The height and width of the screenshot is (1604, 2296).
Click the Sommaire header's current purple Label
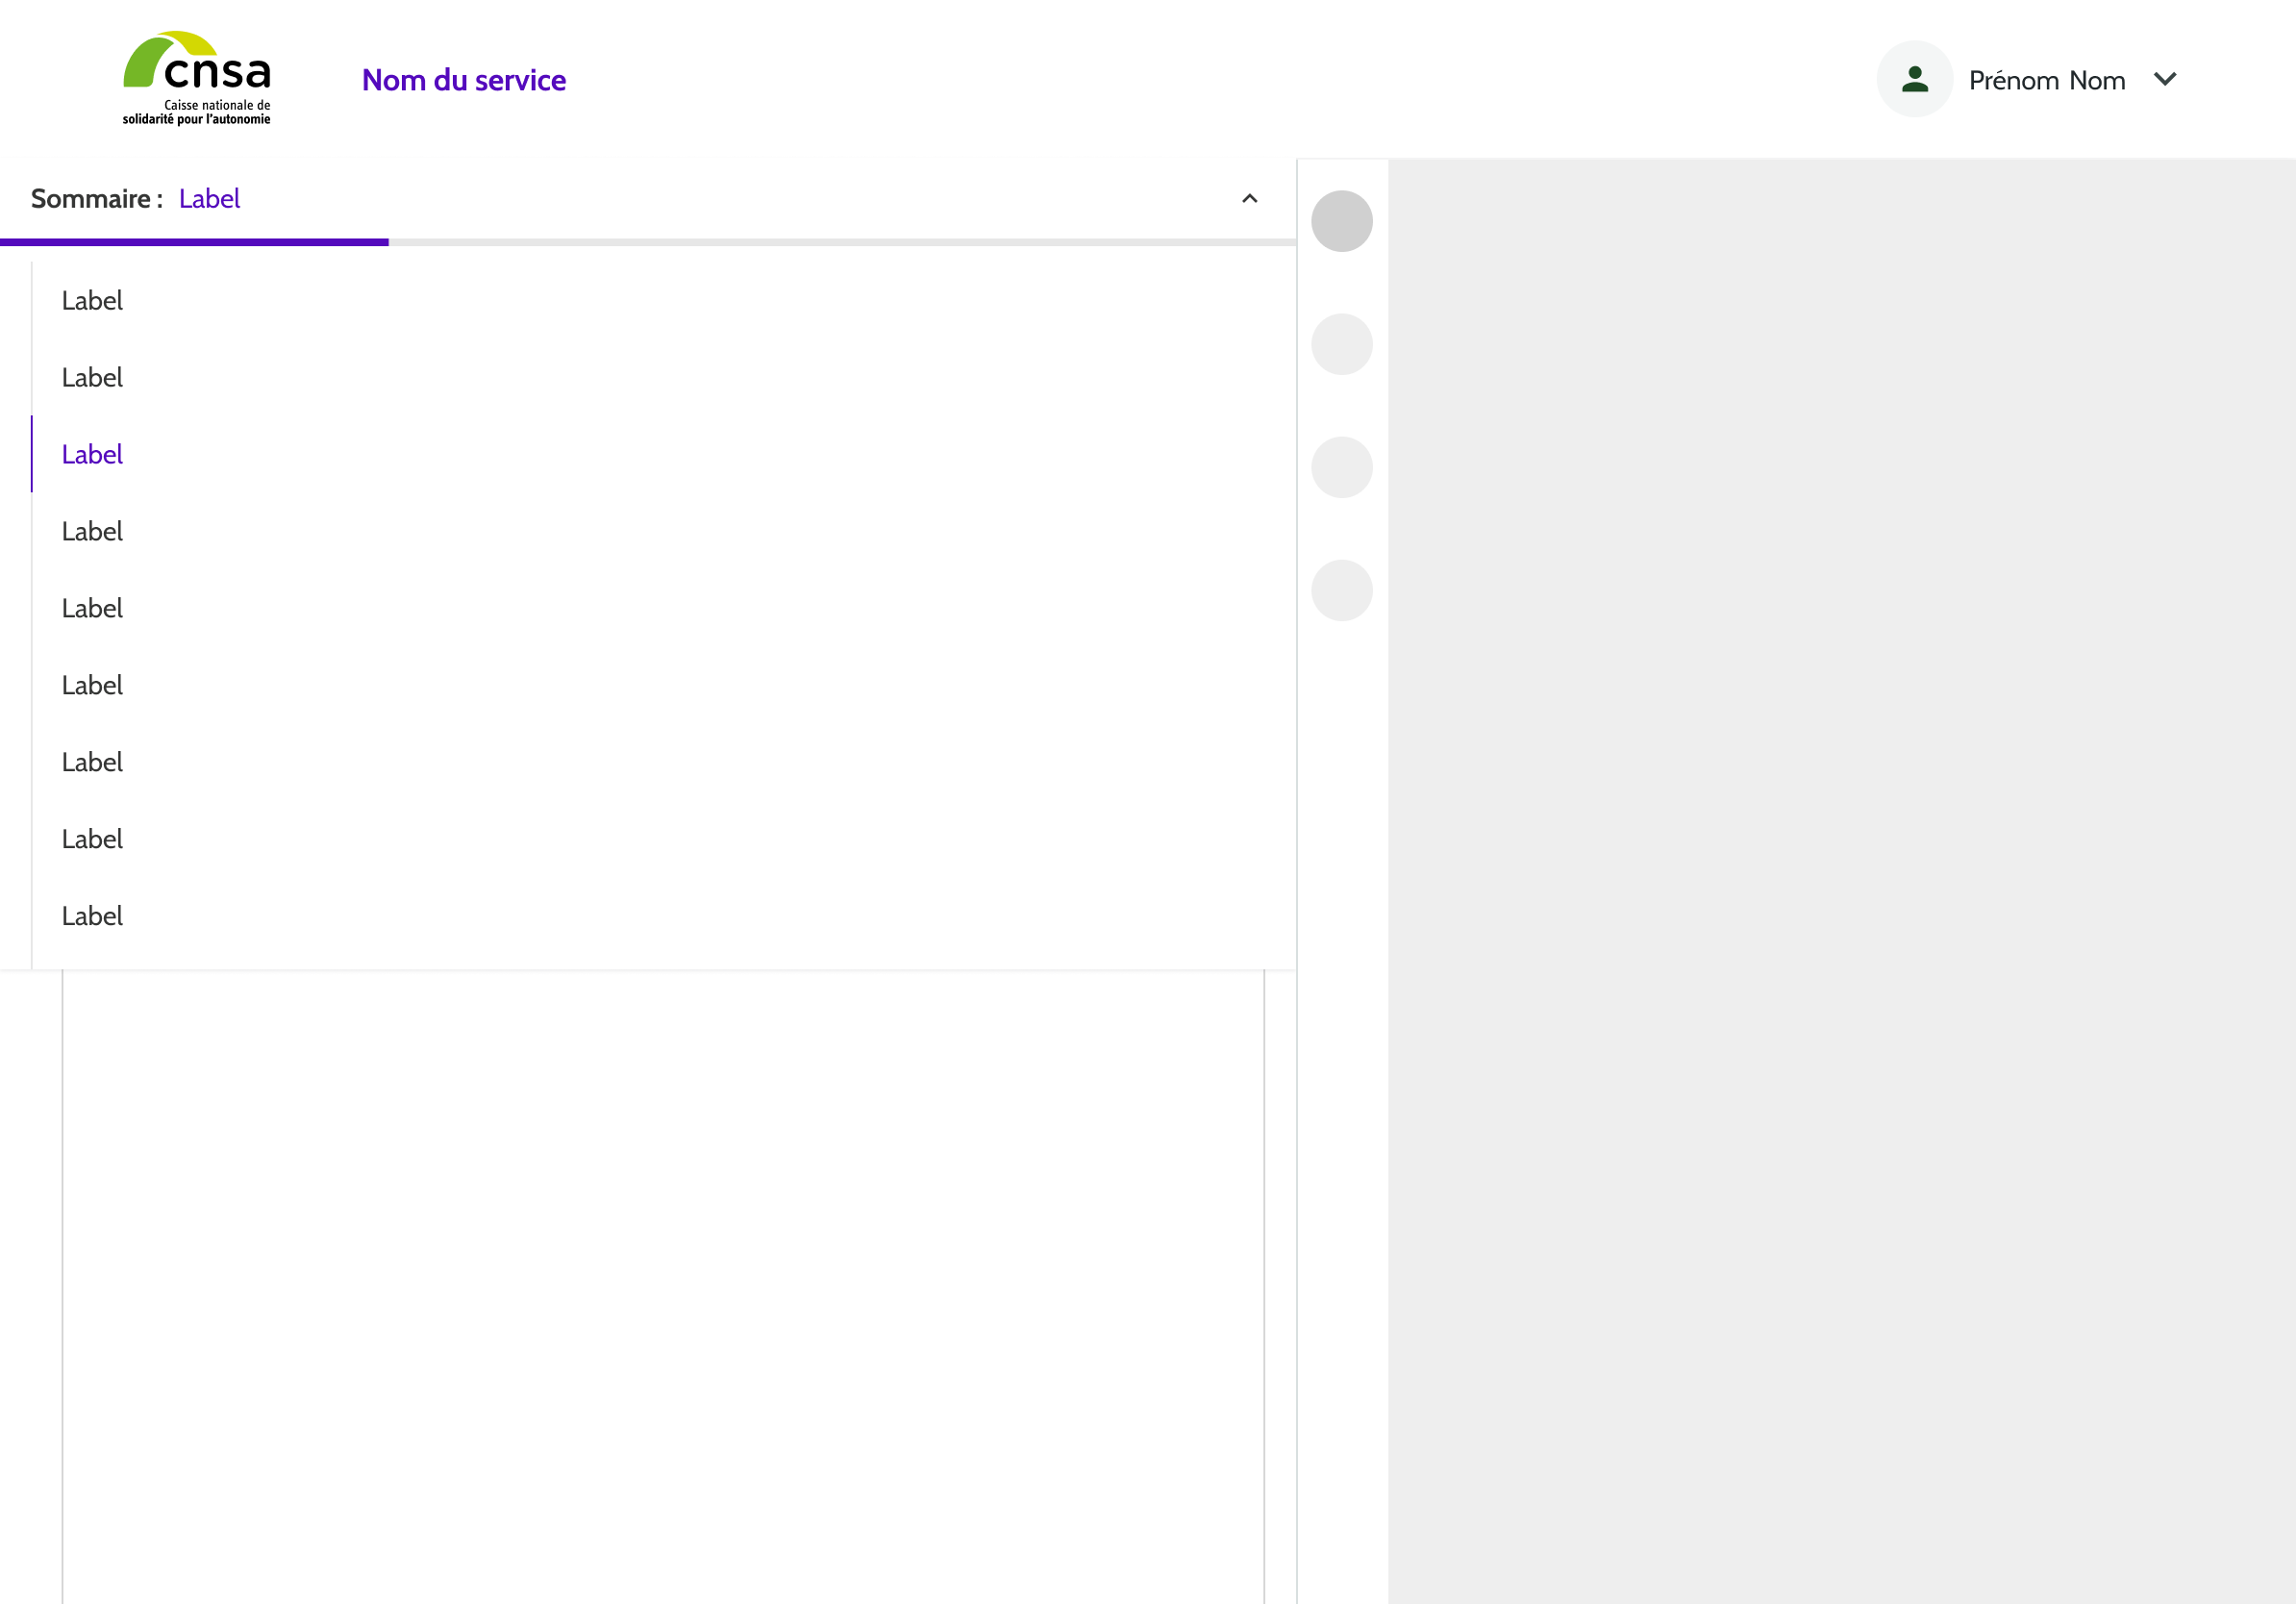click(209, 199)
